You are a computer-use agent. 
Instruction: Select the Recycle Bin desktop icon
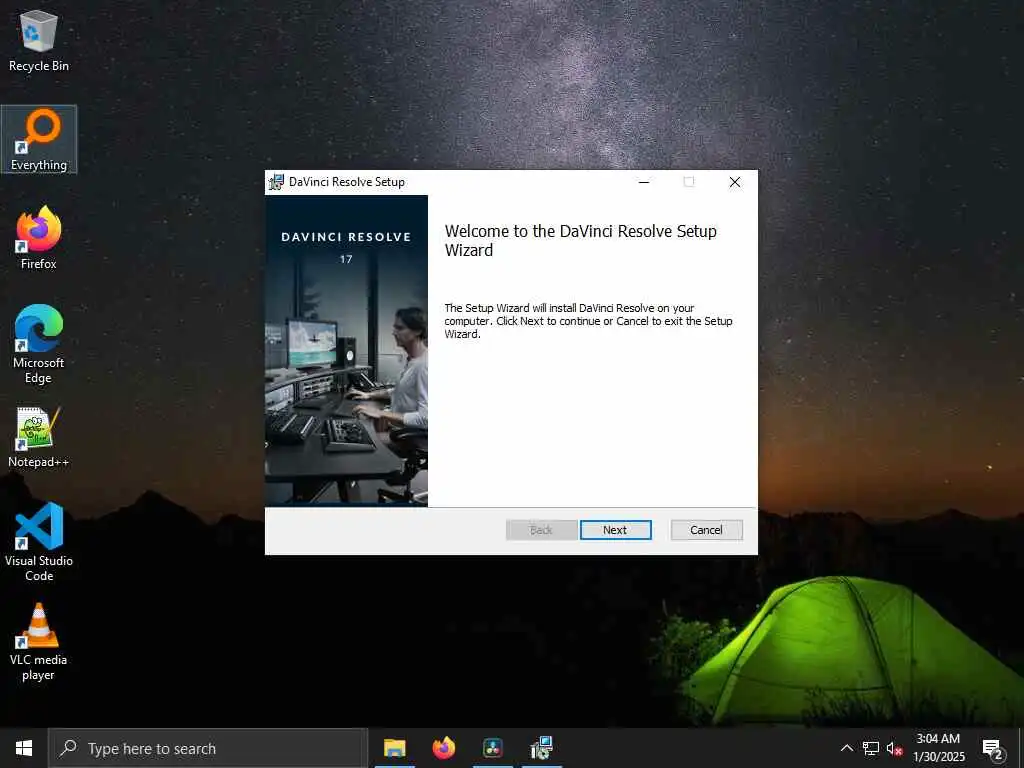pyautogui.click(x=39, y=40)
